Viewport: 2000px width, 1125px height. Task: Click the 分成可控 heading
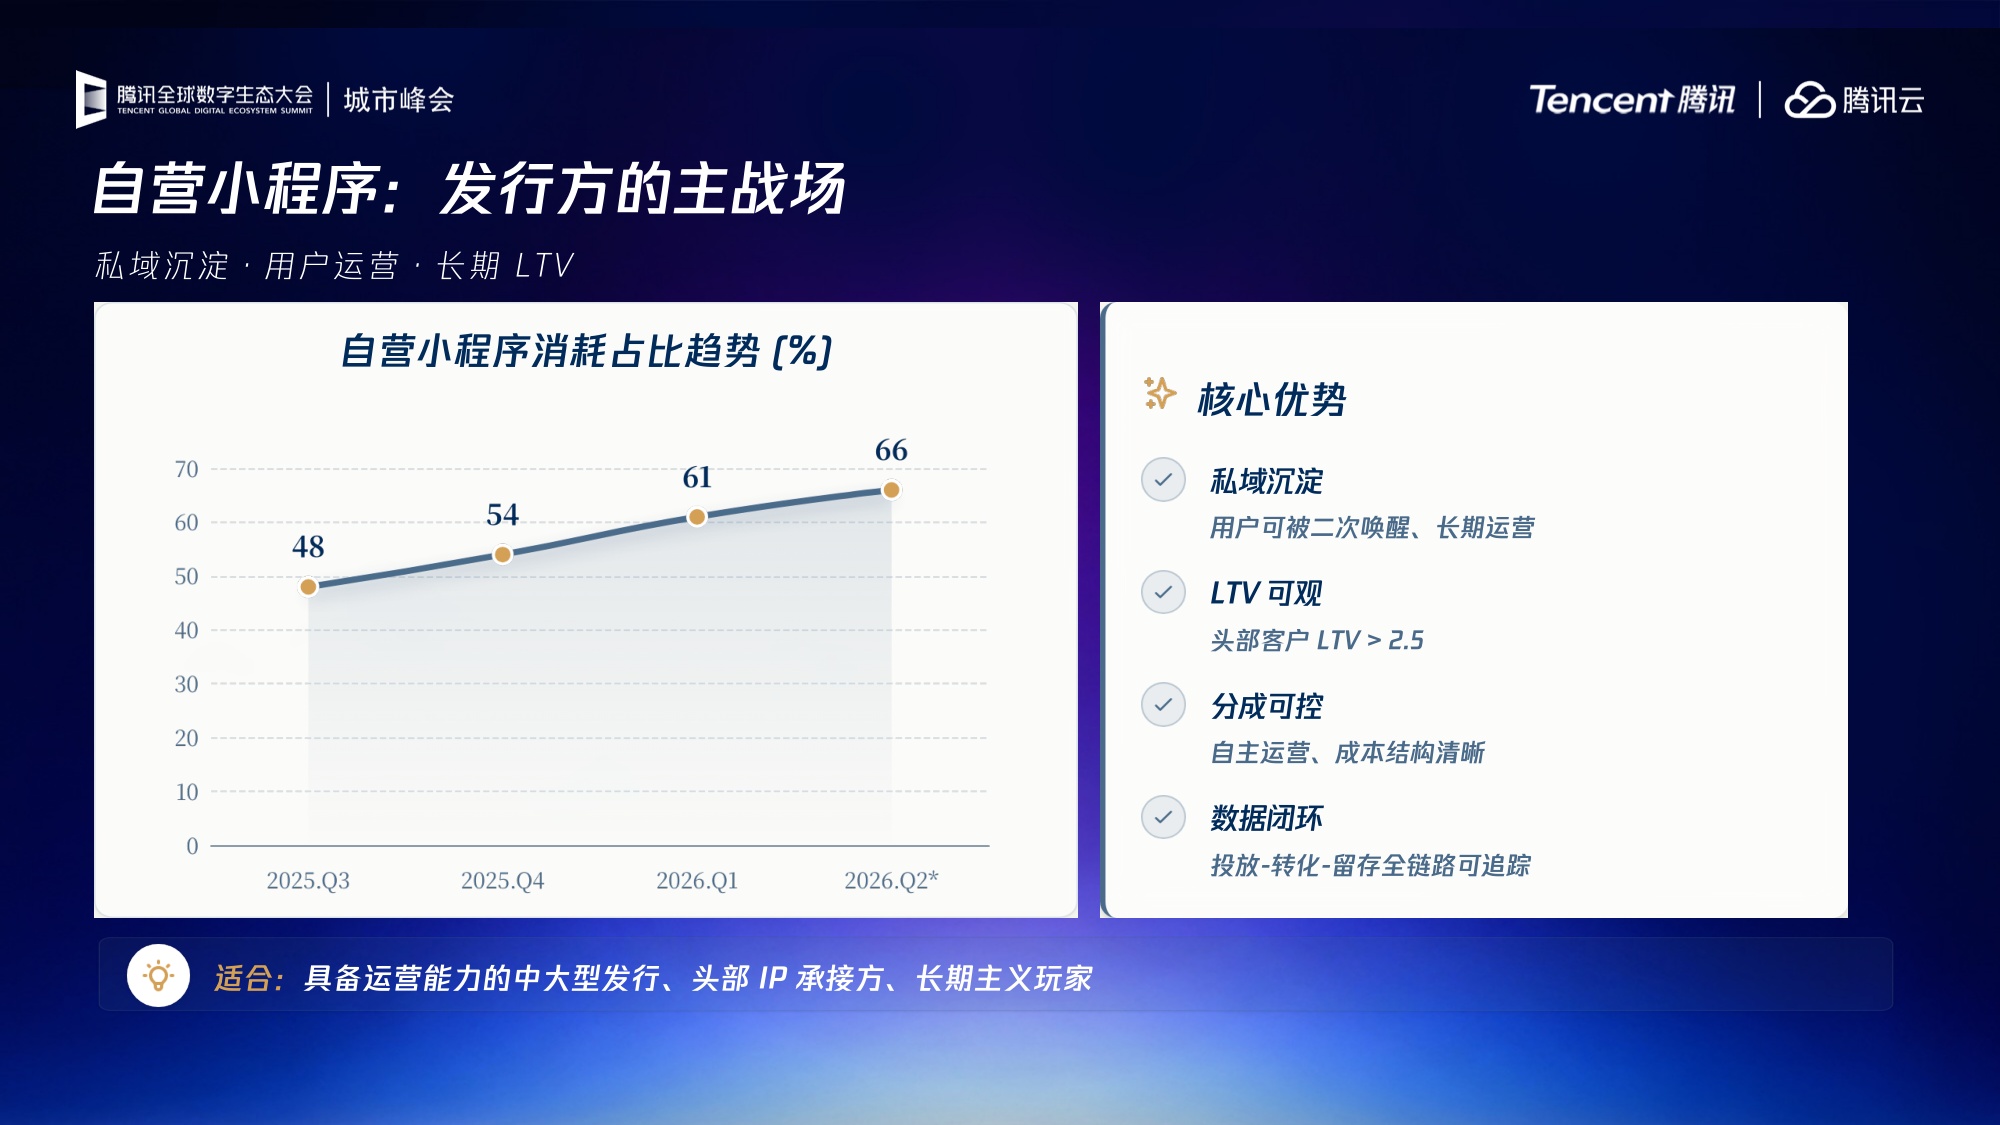(1267, 706)
